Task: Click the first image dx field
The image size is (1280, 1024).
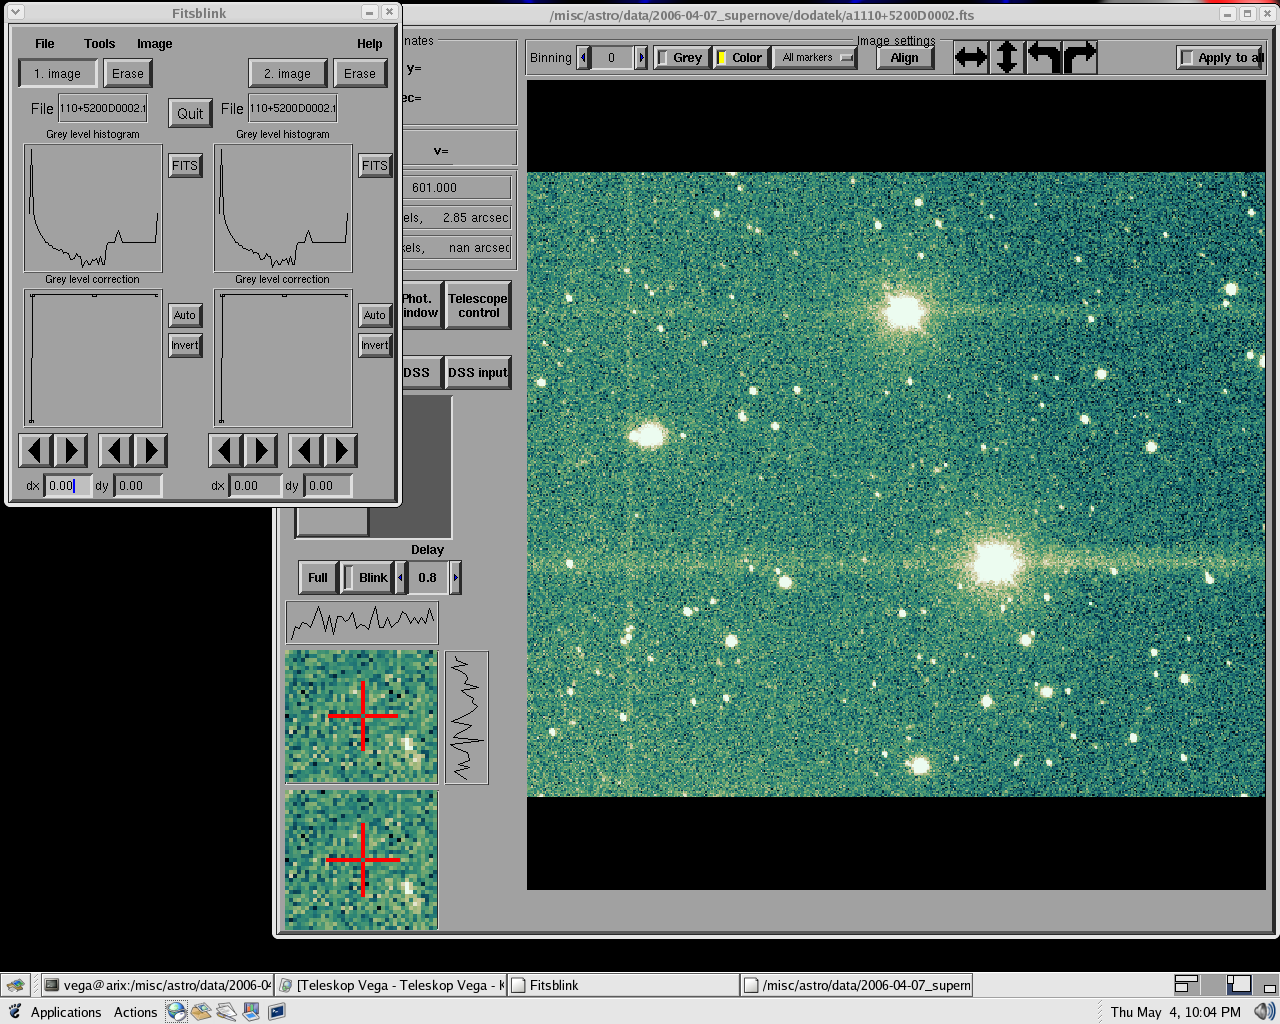Action: point(68,486)
